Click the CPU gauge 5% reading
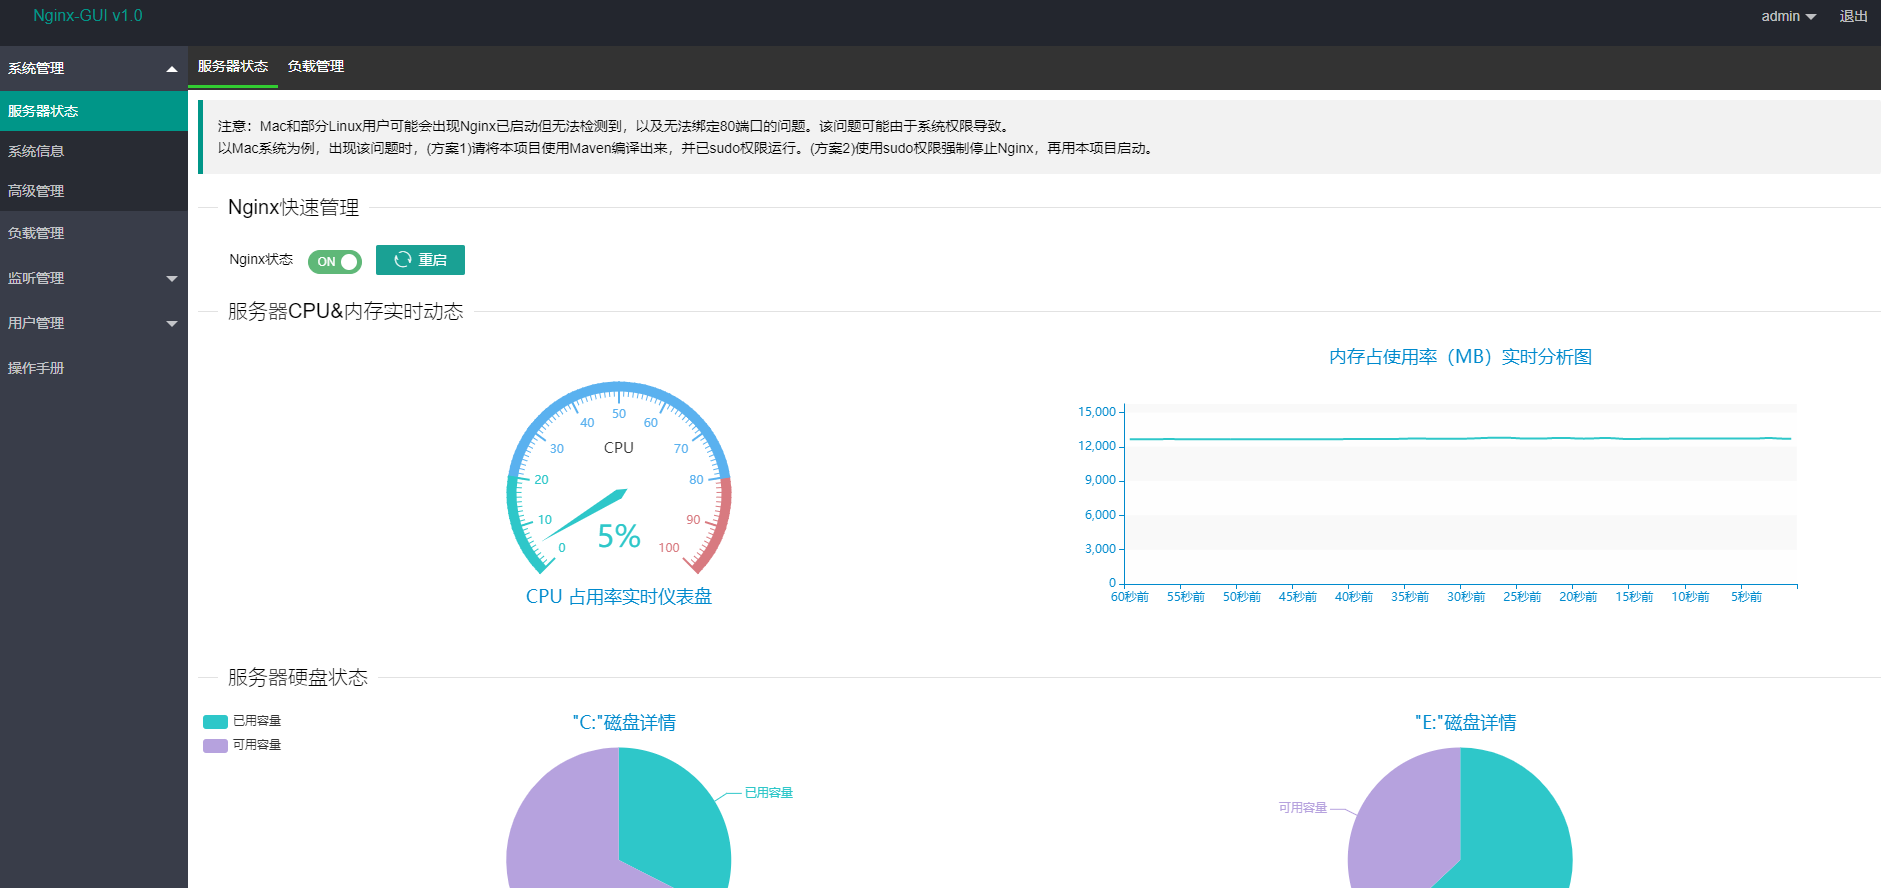Screen dimensions: 1881x888 619,537
